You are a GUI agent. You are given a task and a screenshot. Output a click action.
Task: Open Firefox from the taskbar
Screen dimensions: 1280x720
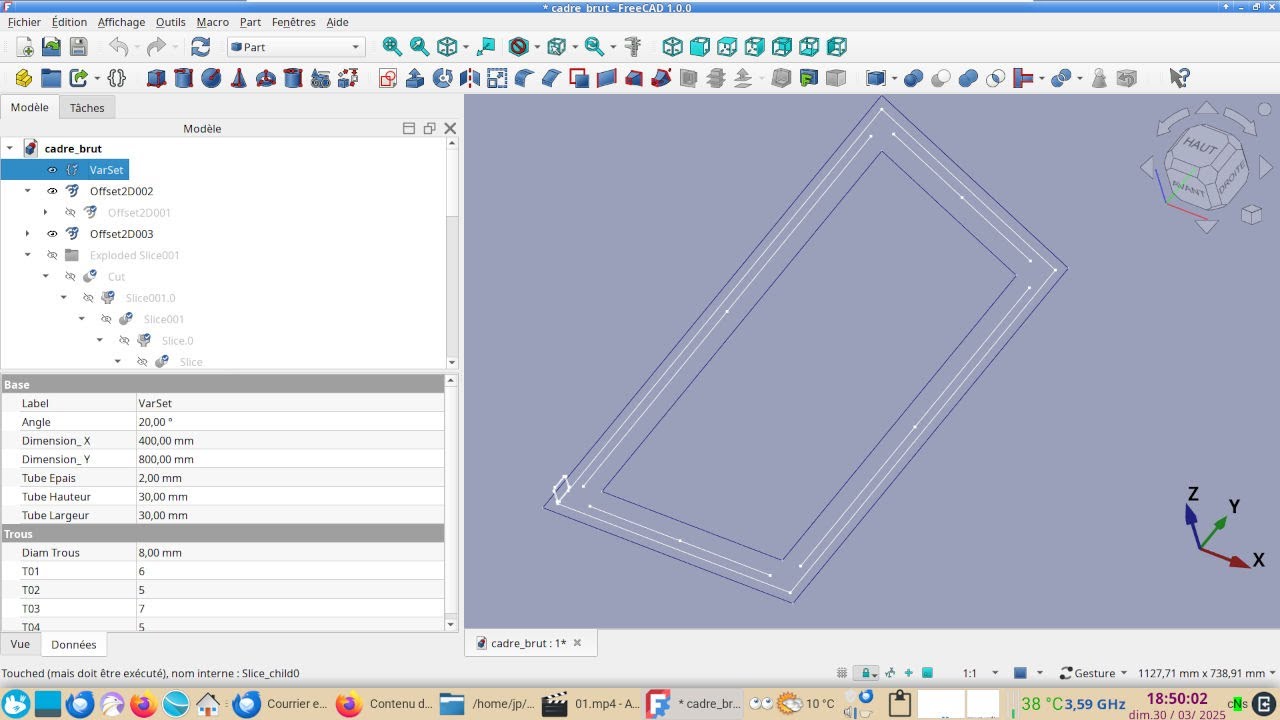point(144,704)
